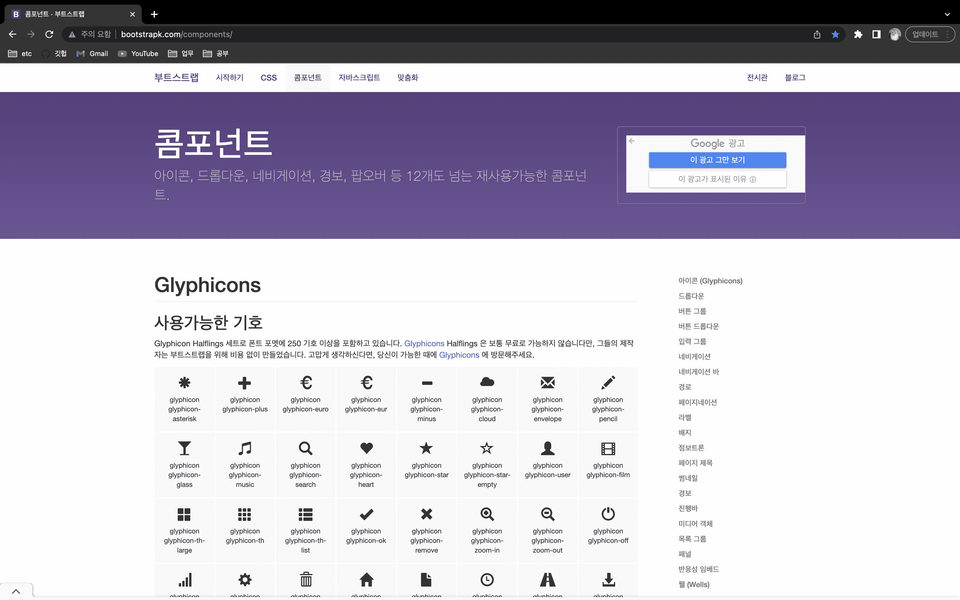Click the share icon in address bar
This screenshot has height=600, width=960.
pos(817,34)
